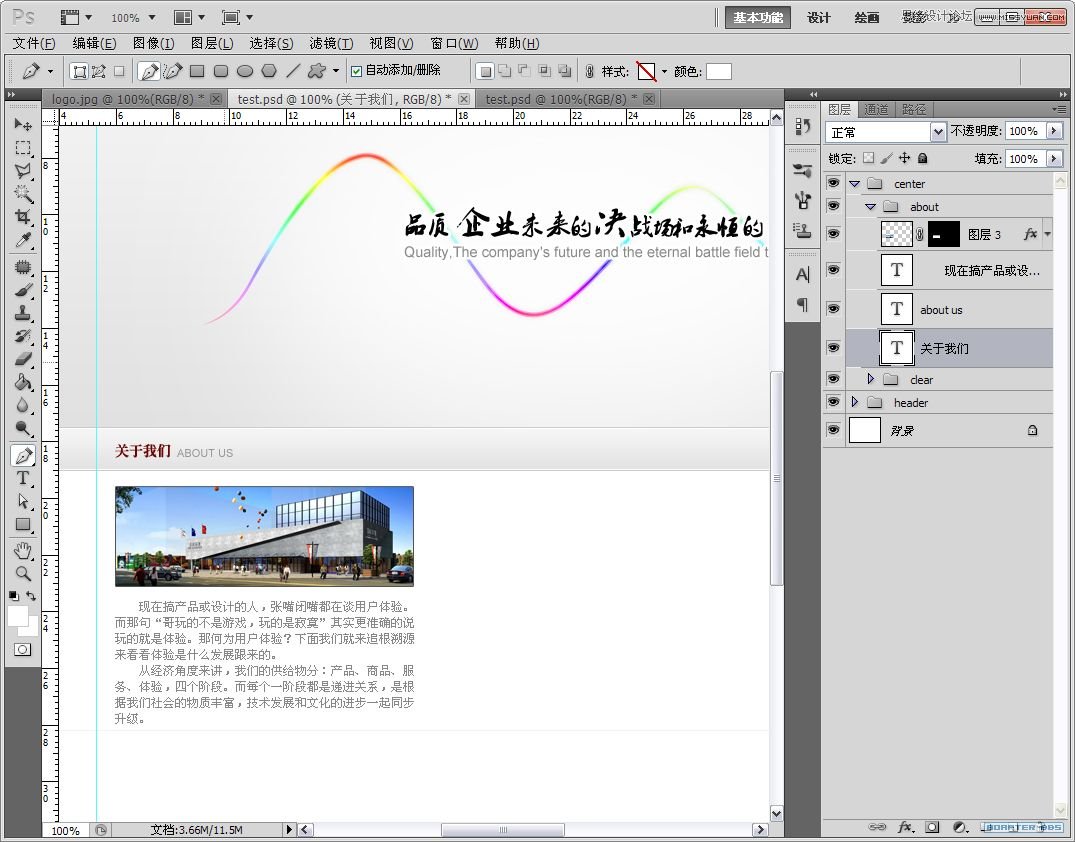Select the Pen tool in toolbox
1075x842 pixels.
tap(23, 455)
